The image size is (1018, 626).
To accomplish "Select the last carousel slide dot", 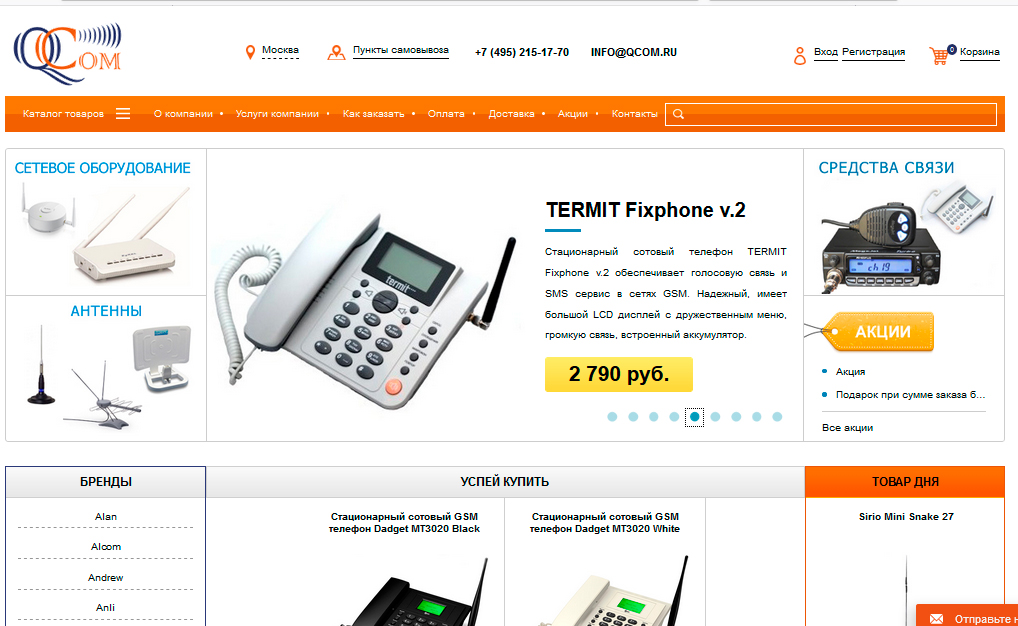I will click(x=777, y=417).
